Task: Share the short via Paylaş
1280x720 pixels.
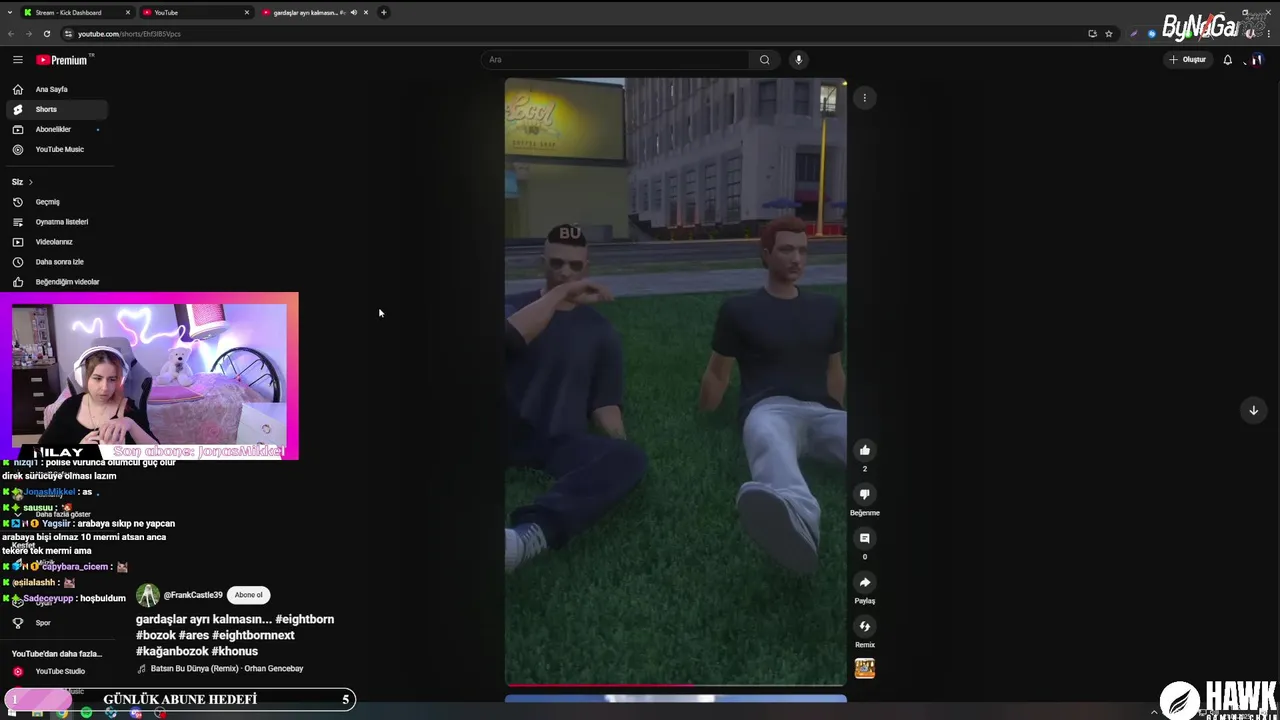Action: coord(865,582)
